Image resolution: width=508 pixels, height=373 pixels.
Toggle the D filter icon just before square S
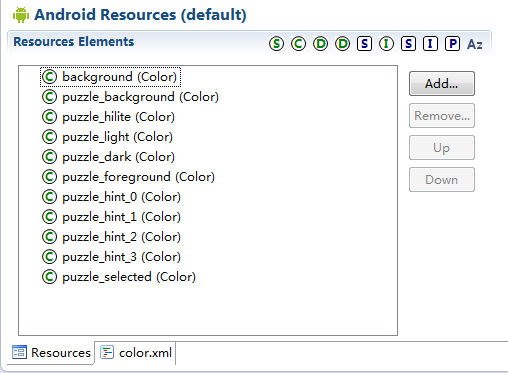(342, 44)
